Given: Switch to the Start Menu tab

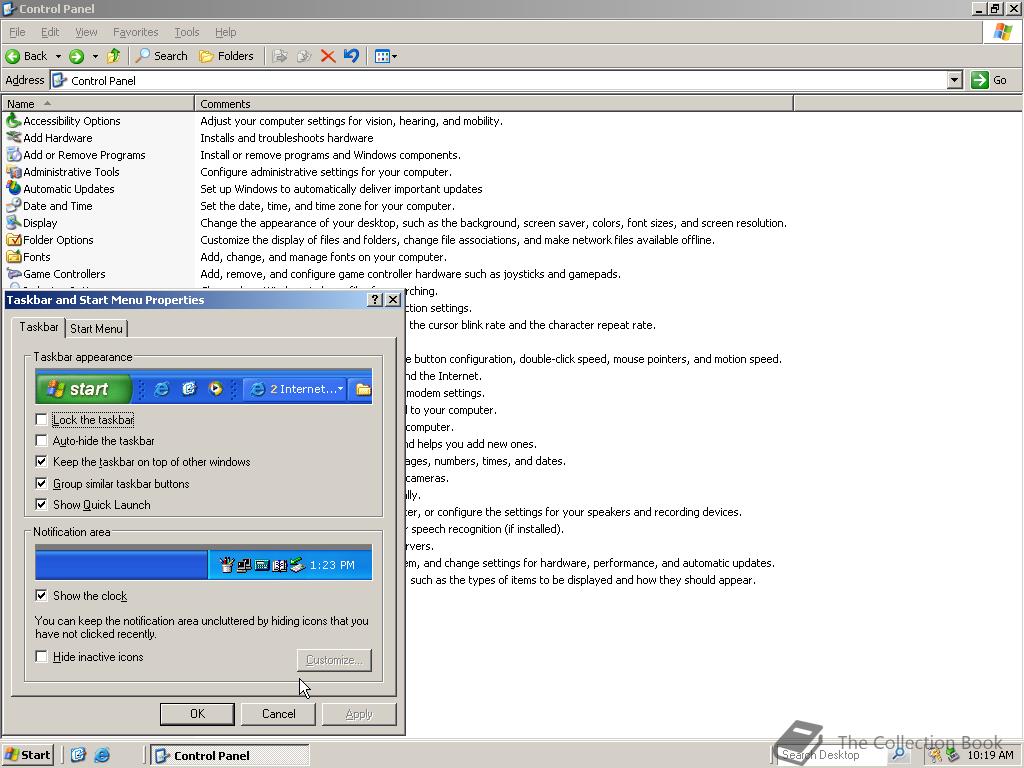Looking at the screenshot, I should coord(96,328).
